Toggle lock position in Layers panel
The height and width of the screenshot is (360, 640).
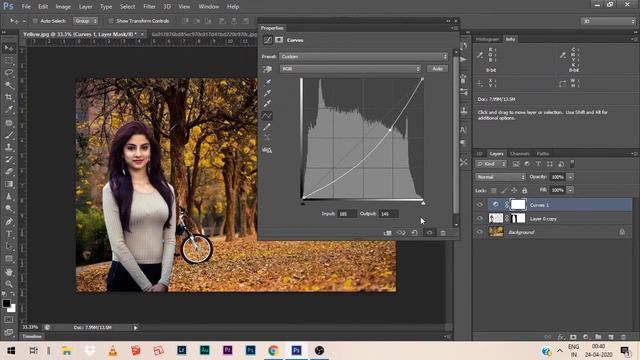click(514, 190)
